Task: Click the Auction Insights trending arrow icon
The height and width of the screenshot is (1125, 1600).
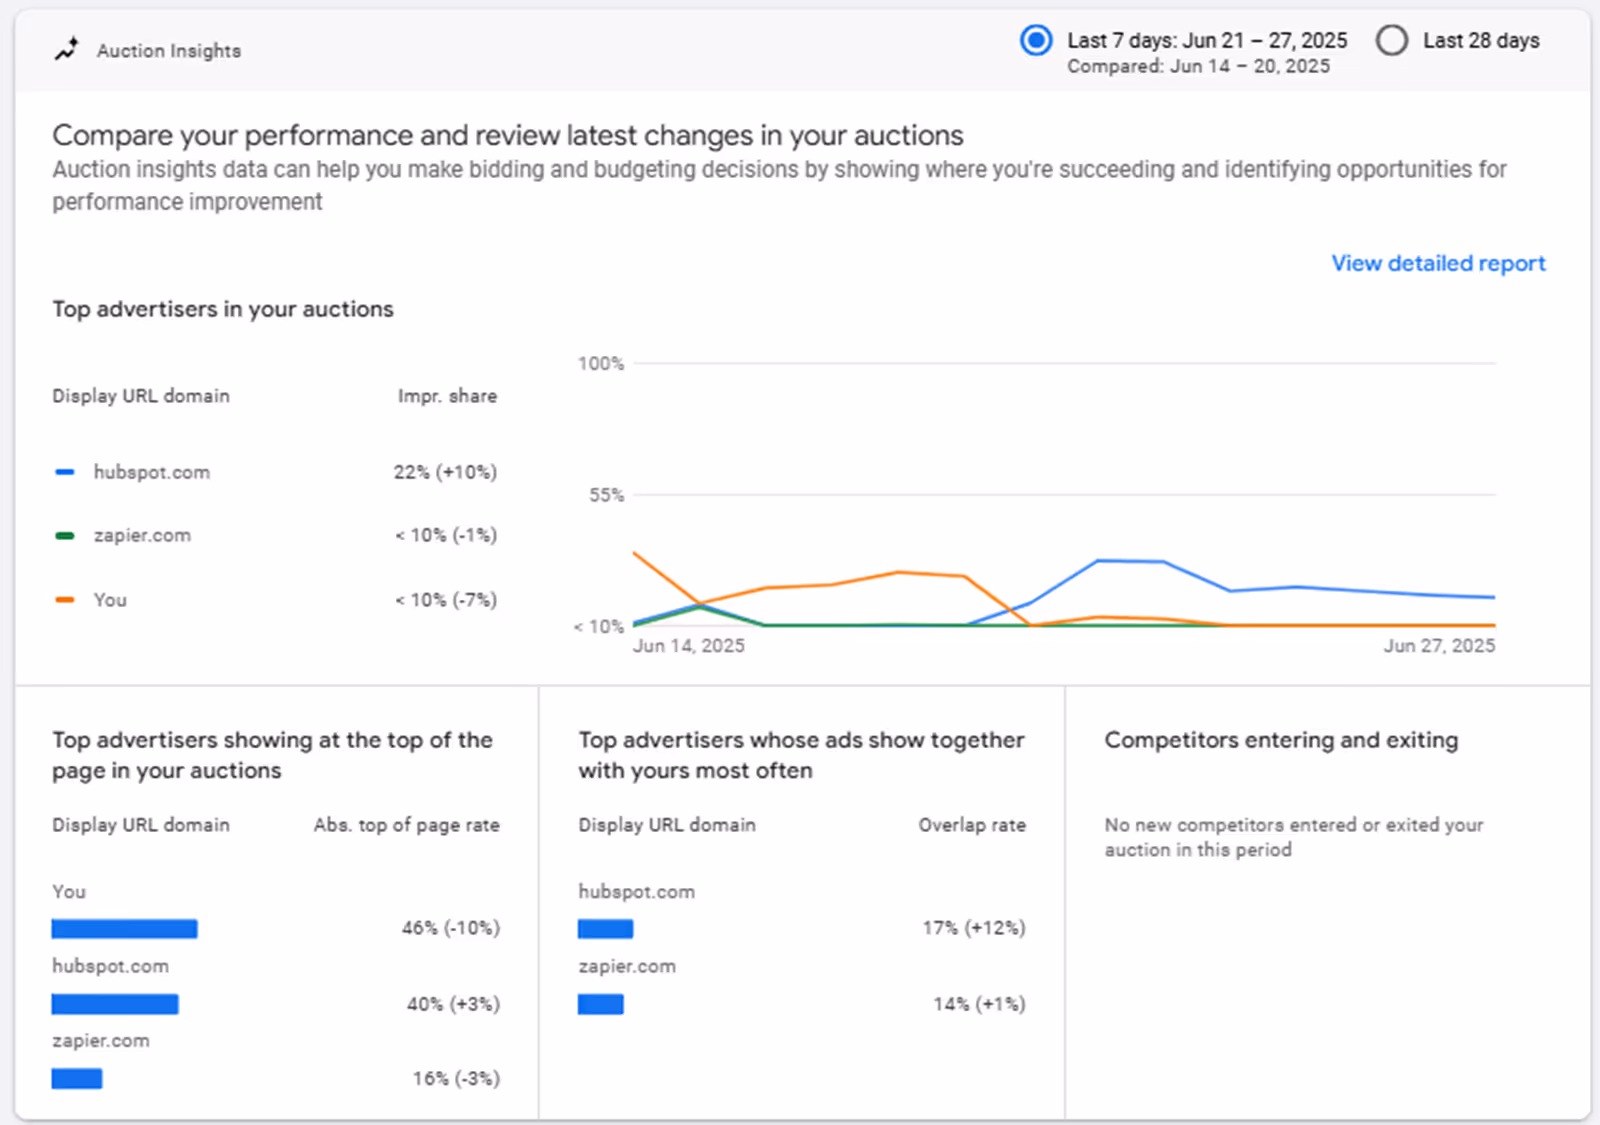Action: pyautogui.click(x=65, y=48)
